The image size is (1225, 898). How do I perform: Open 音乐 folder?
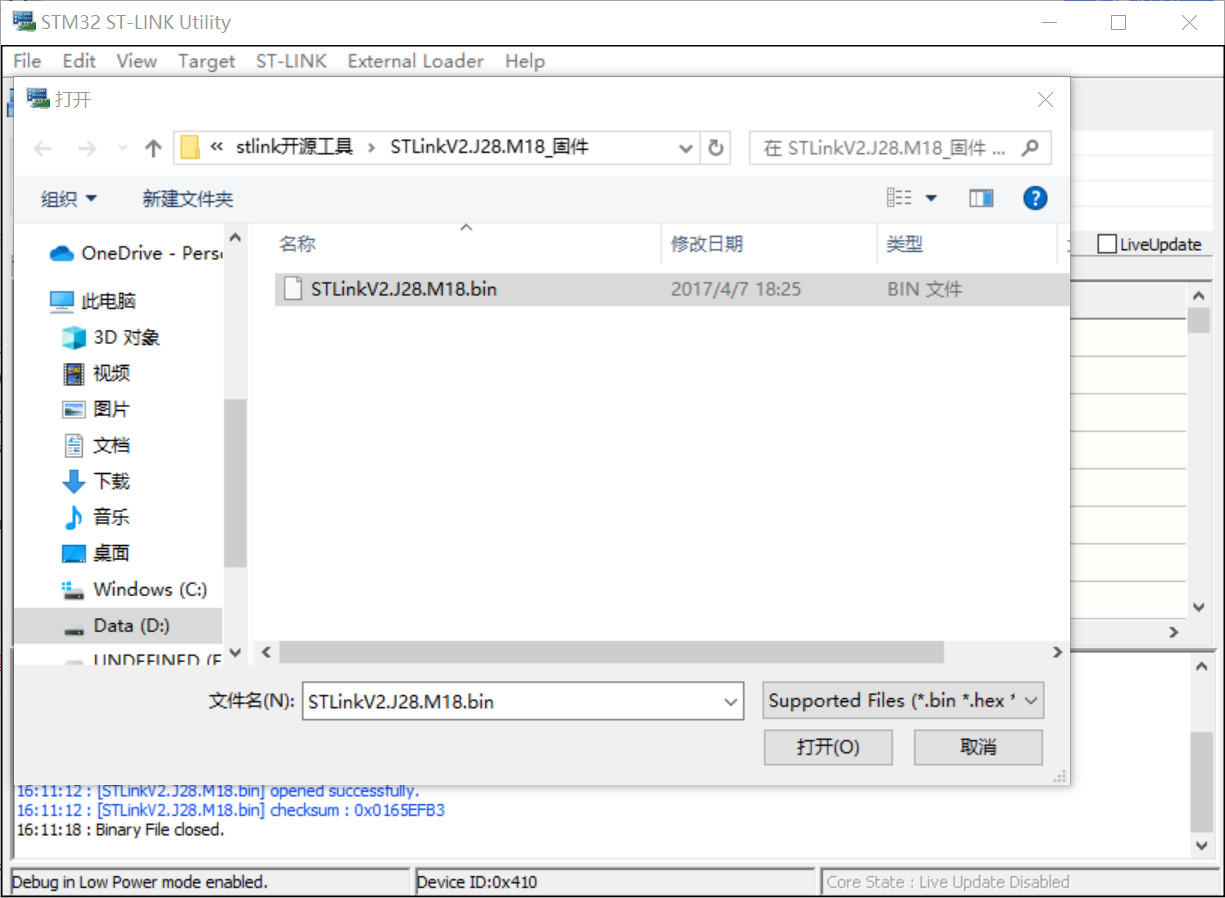pos(95,517)
